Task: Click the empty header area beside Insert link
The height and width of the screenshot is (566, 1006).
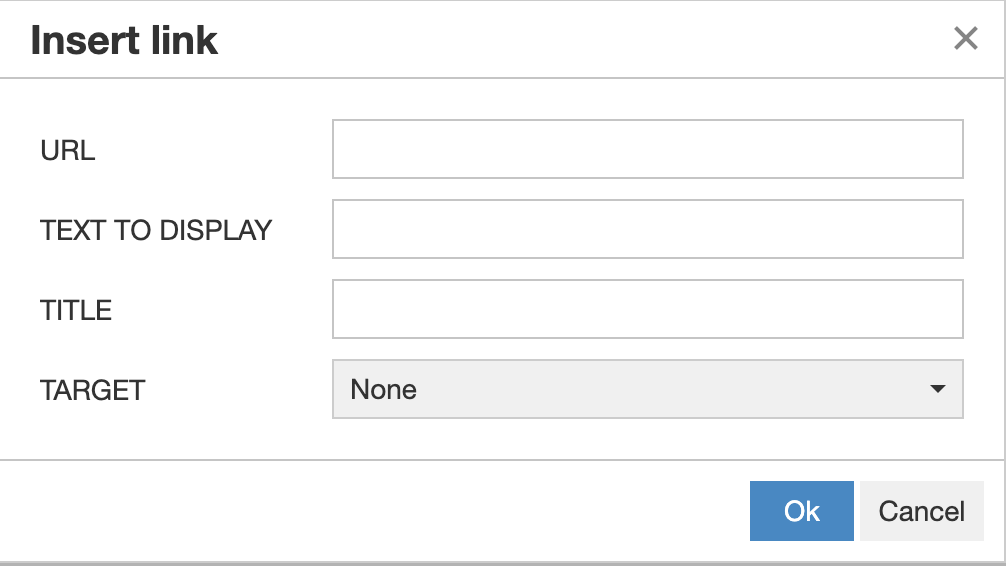Action: click(x=580, y=40)
